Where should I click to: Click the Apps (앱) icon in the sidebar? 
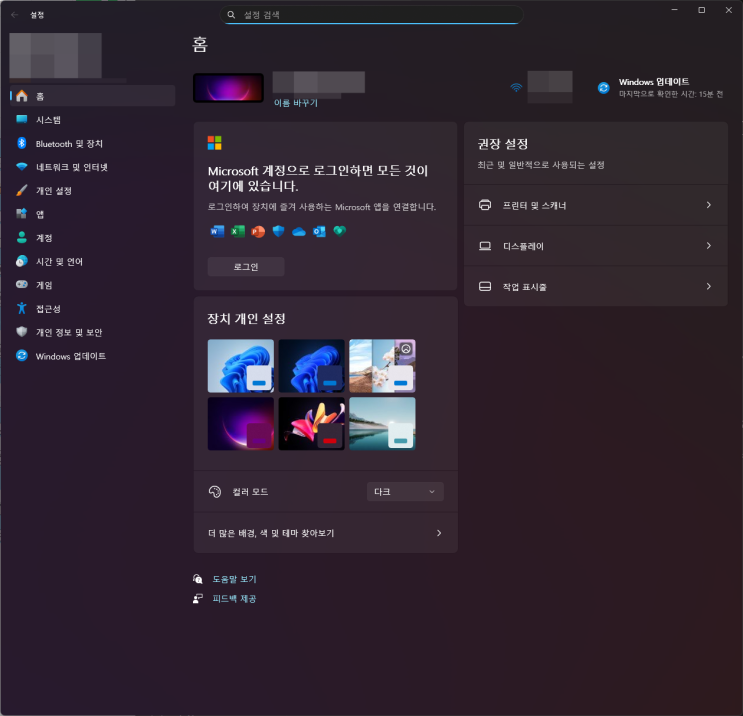click(22, 214)
